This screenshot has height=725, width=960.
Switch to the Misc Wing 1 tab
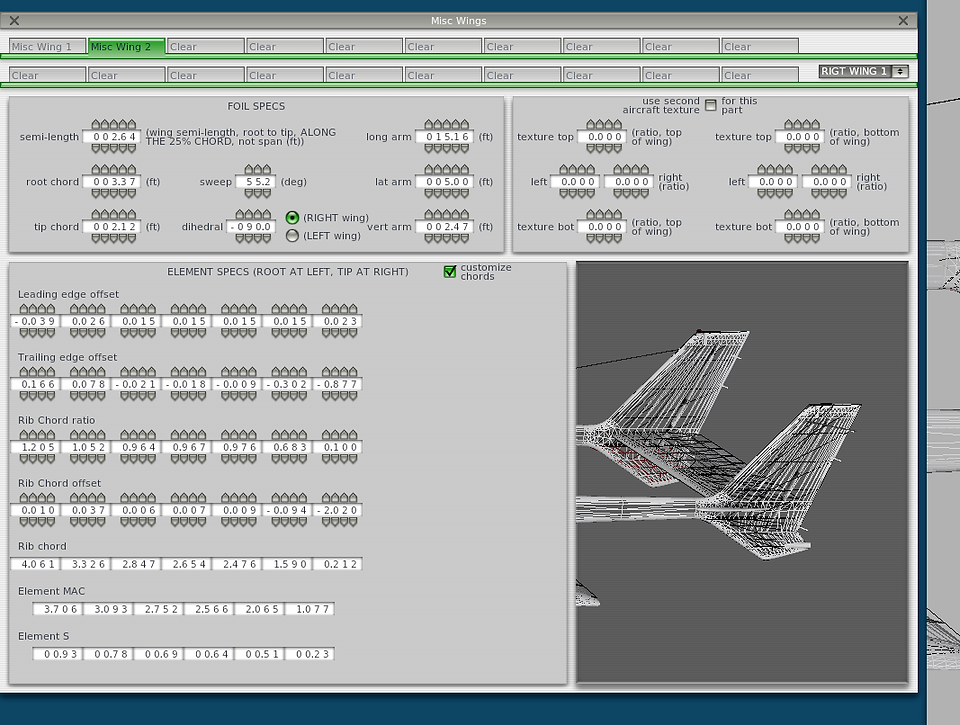pos(47,47)
